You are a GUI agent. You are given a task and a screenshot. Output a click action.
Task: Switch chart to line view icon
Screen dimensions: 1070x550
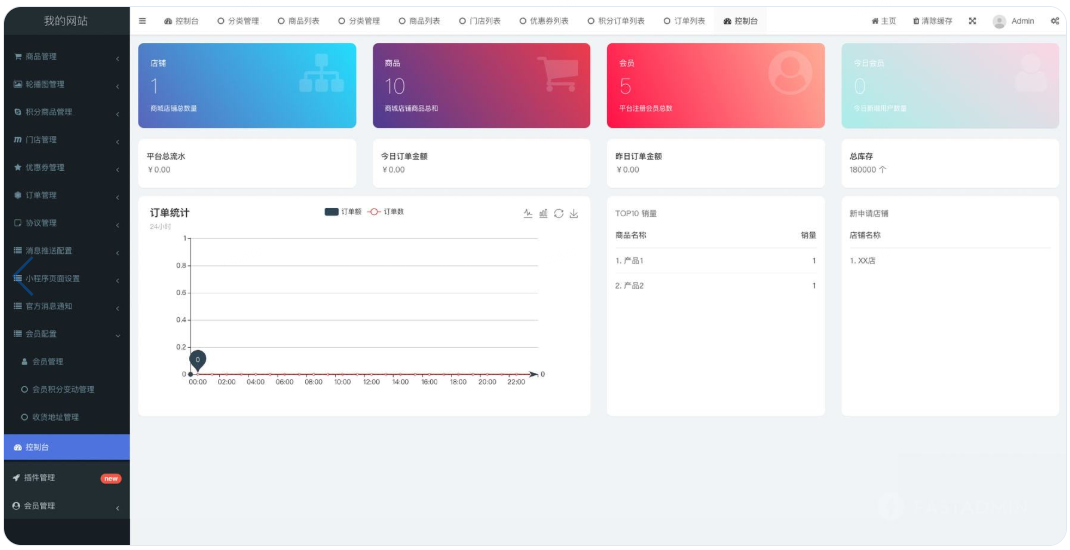pyautogui.click(x=528, y=213)
